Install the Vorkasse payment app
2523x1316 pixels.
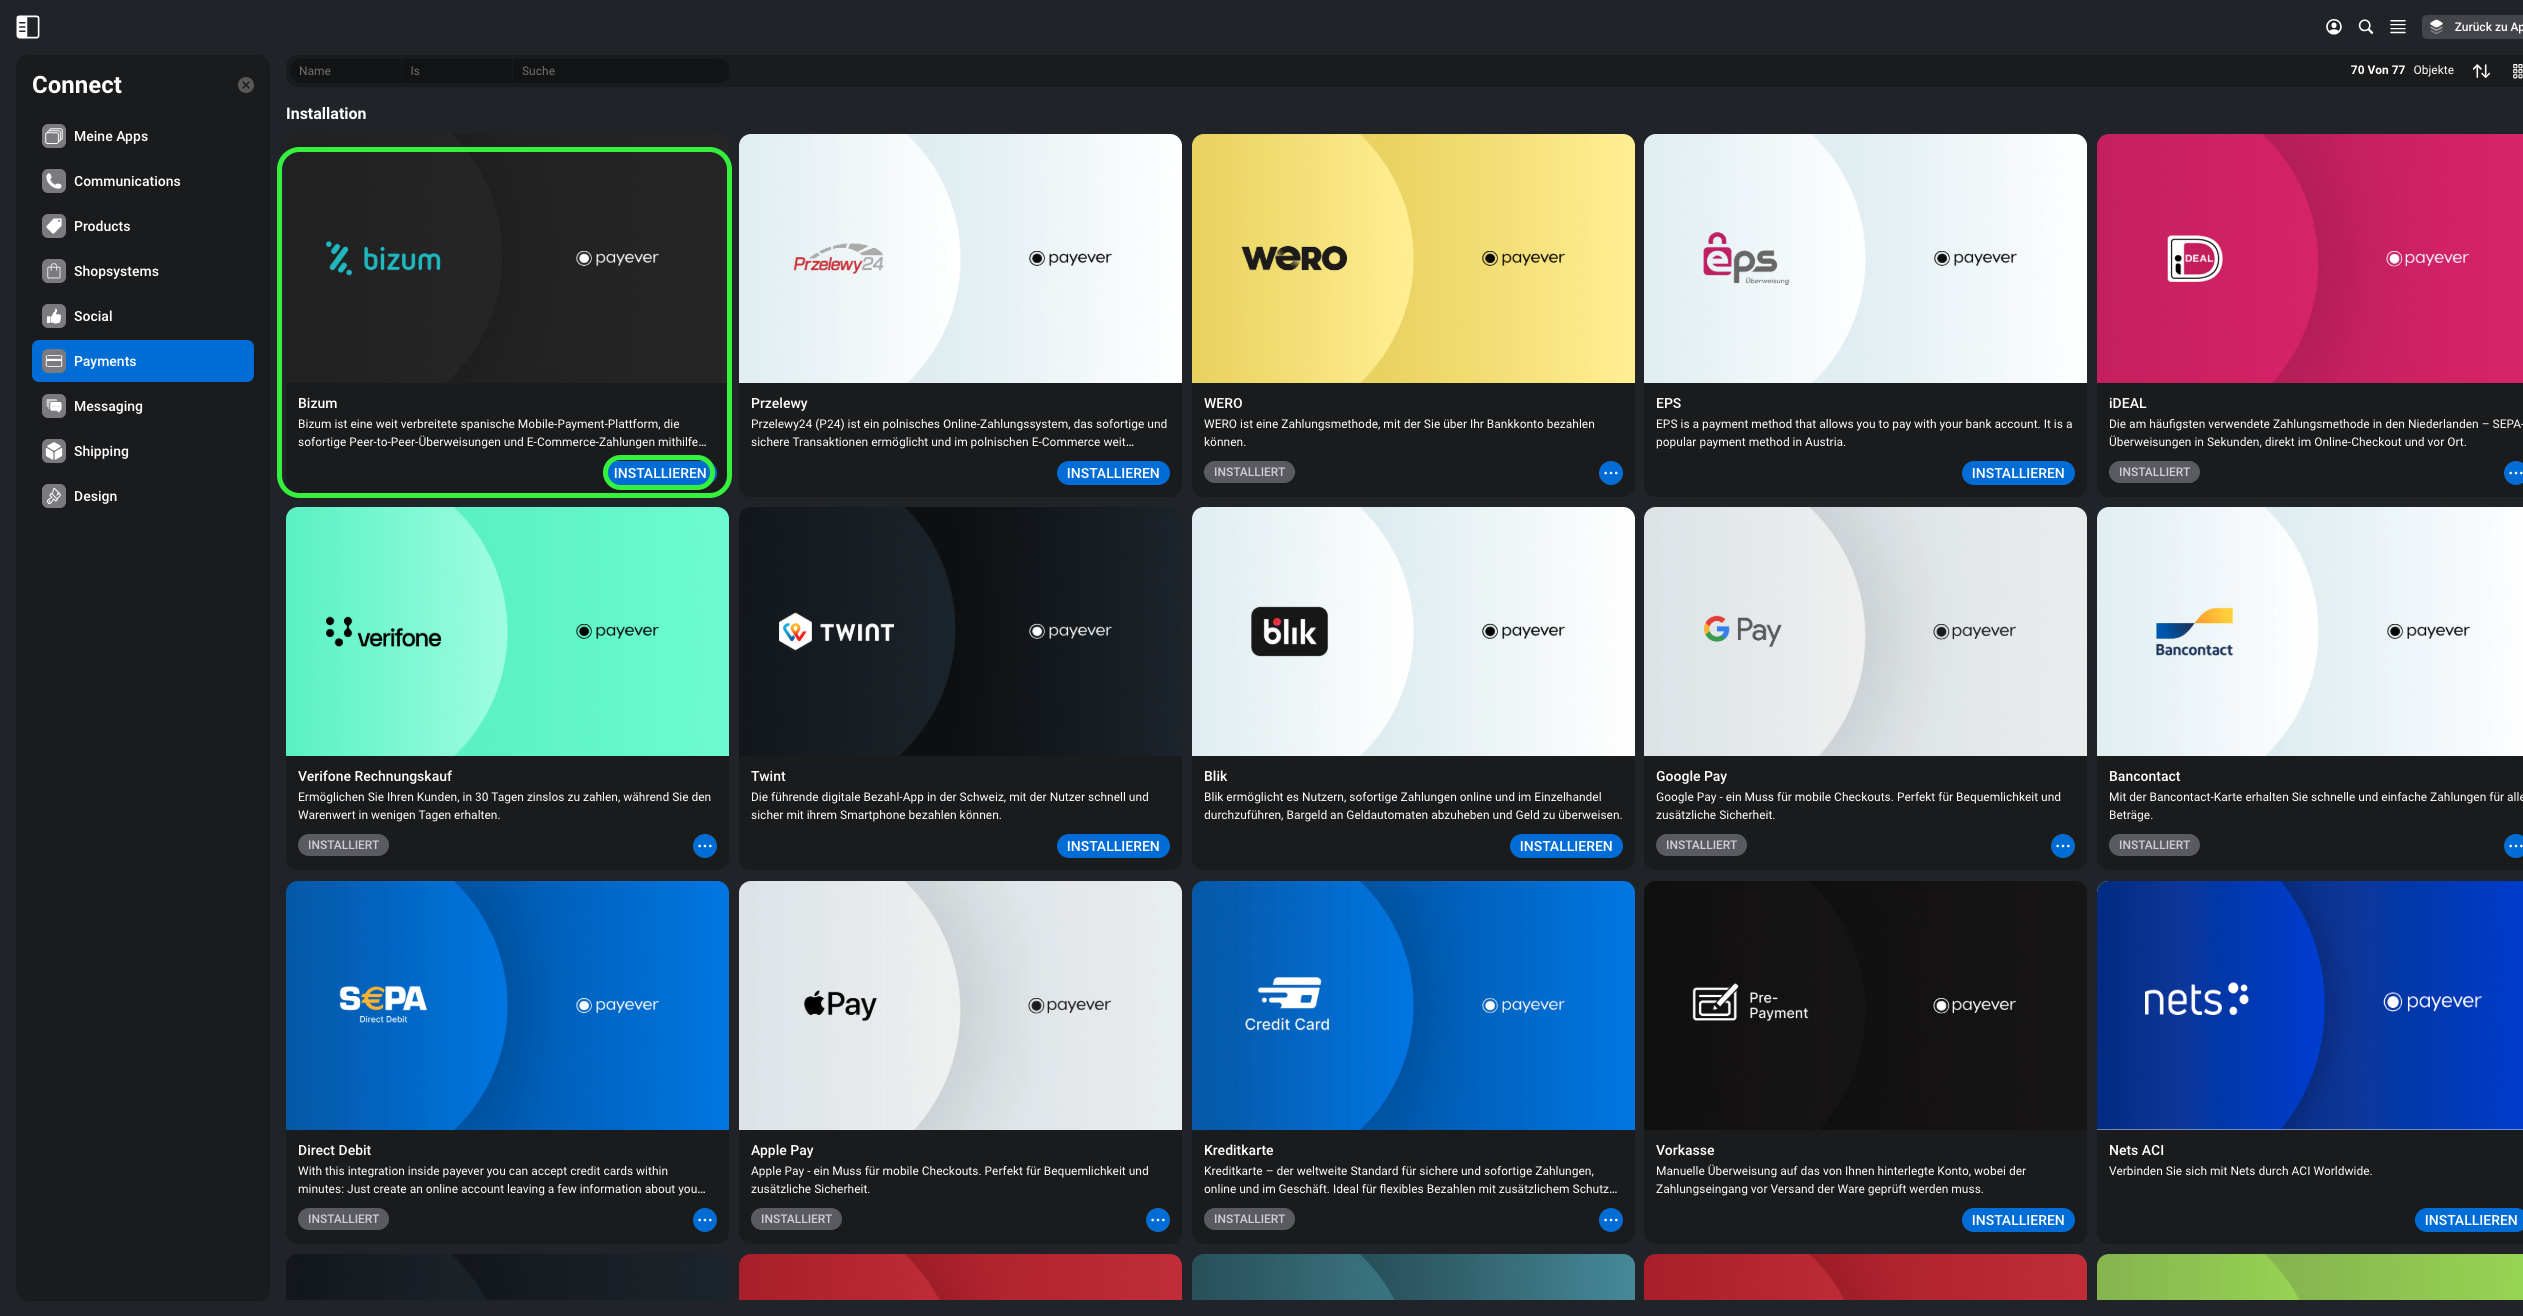tap(2018, 1220)
